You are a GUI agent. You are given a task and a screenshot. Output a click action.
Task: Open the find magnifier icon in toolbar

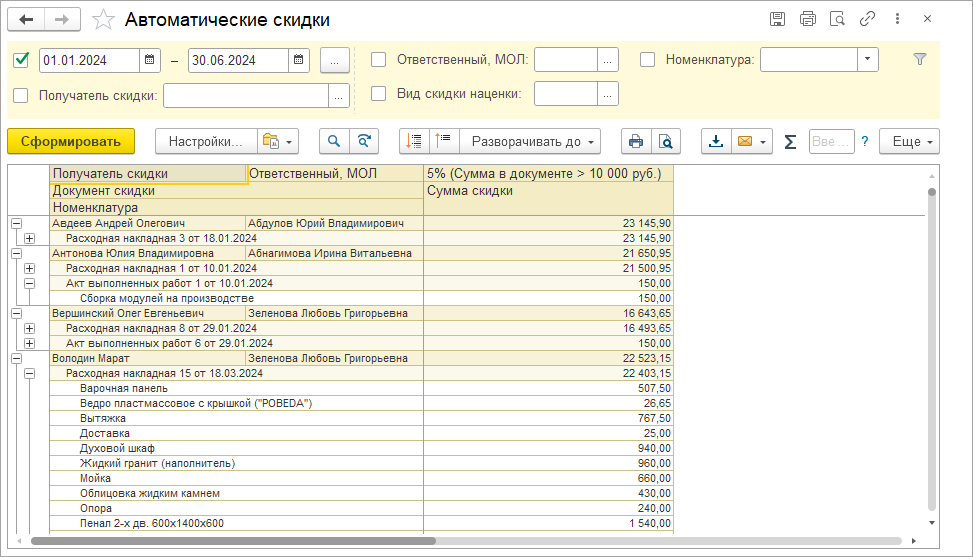pyautogui.click(x=334, y=142)
